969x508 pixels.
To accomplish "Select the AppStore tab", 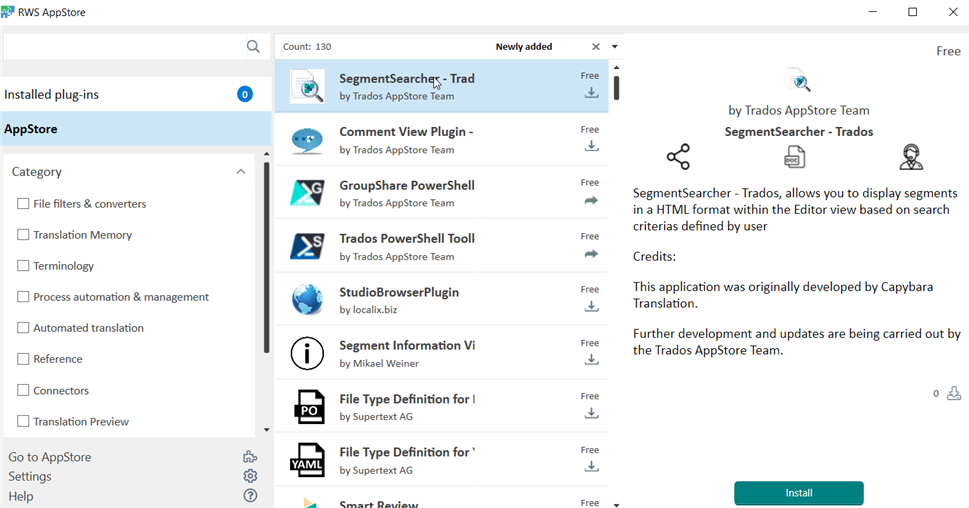I will pyautogui.click(x=136, y=129).
